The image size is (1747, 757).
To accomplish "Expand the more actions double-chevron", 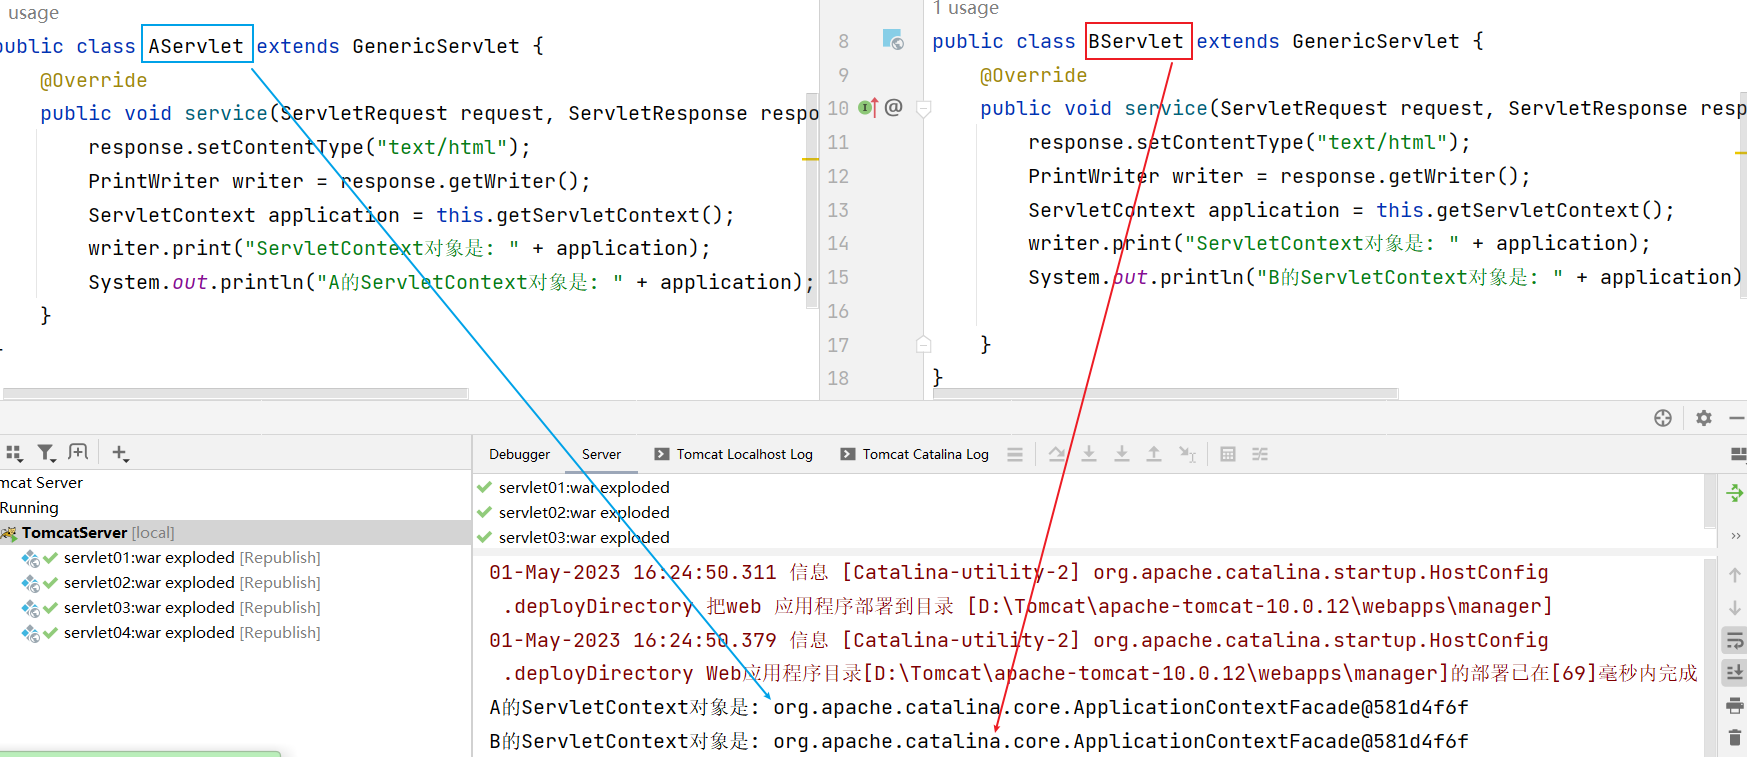I will [1735, 536].
